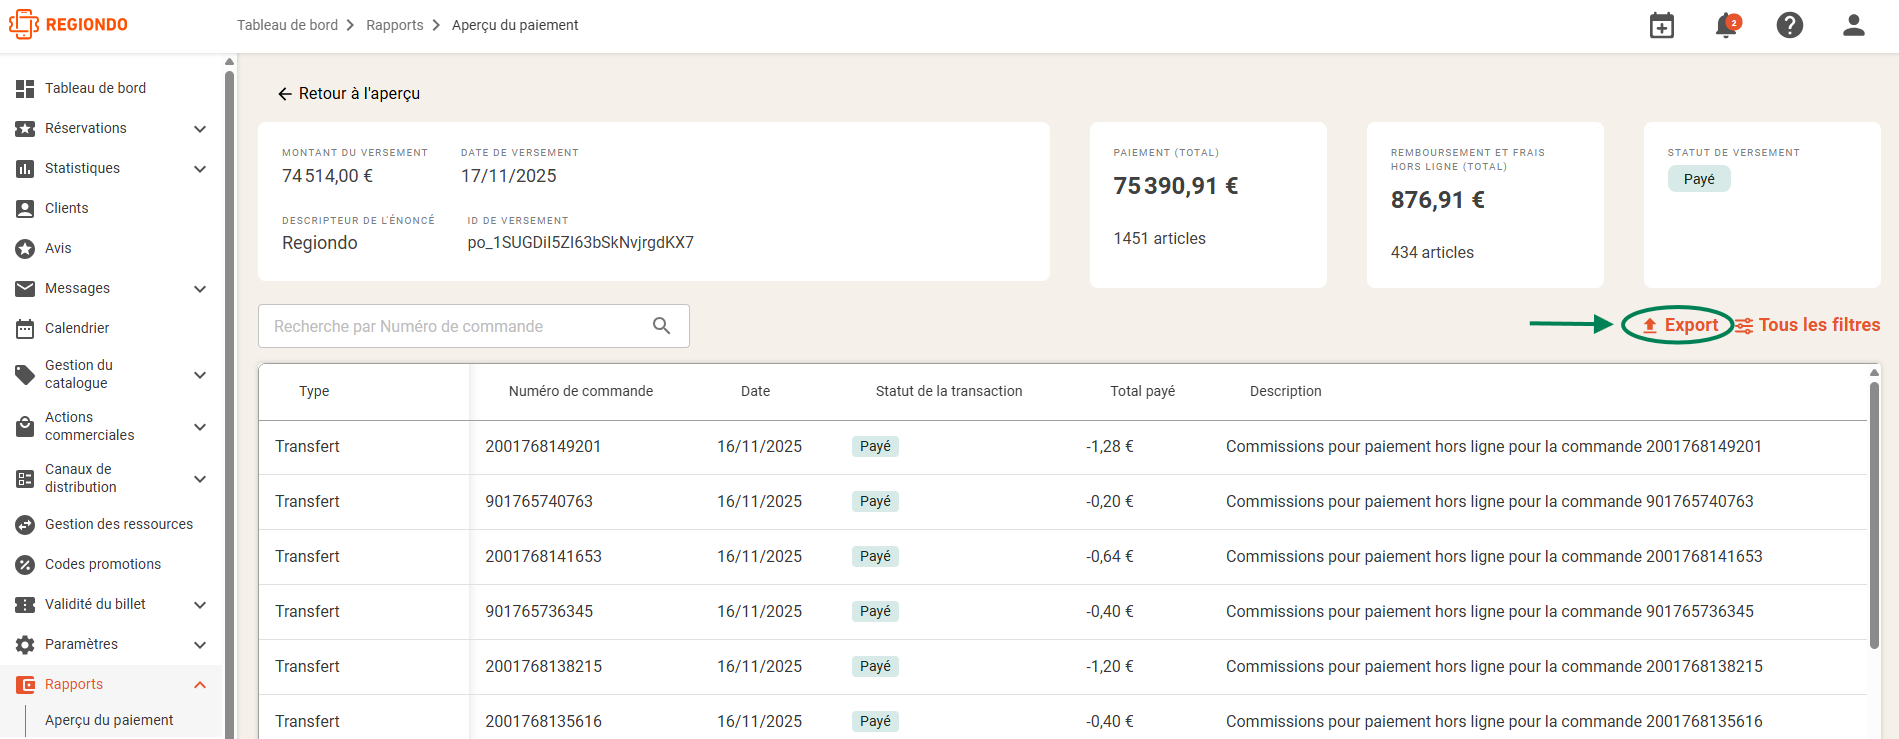
Task: Click the 75 390,91 € payment total
Action: 1176,186
